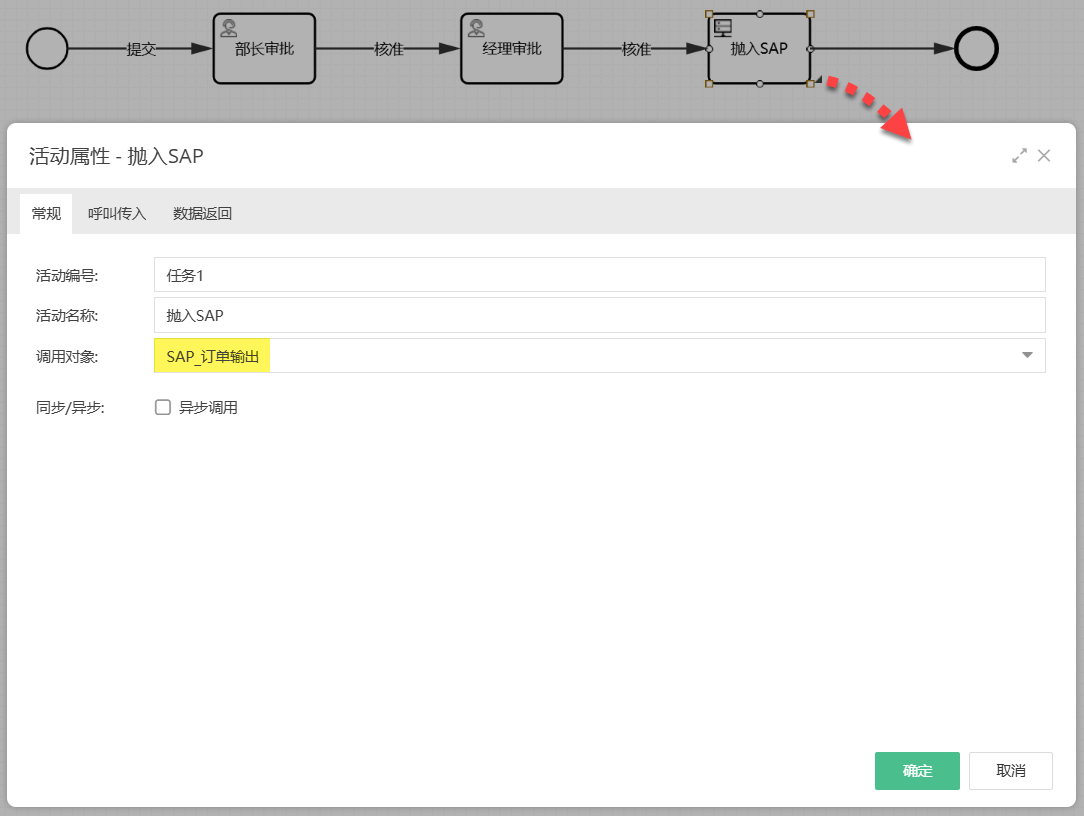1084x816 pixels.
Task: Click the 取消 button
Action: click(x=1010, y=771)
